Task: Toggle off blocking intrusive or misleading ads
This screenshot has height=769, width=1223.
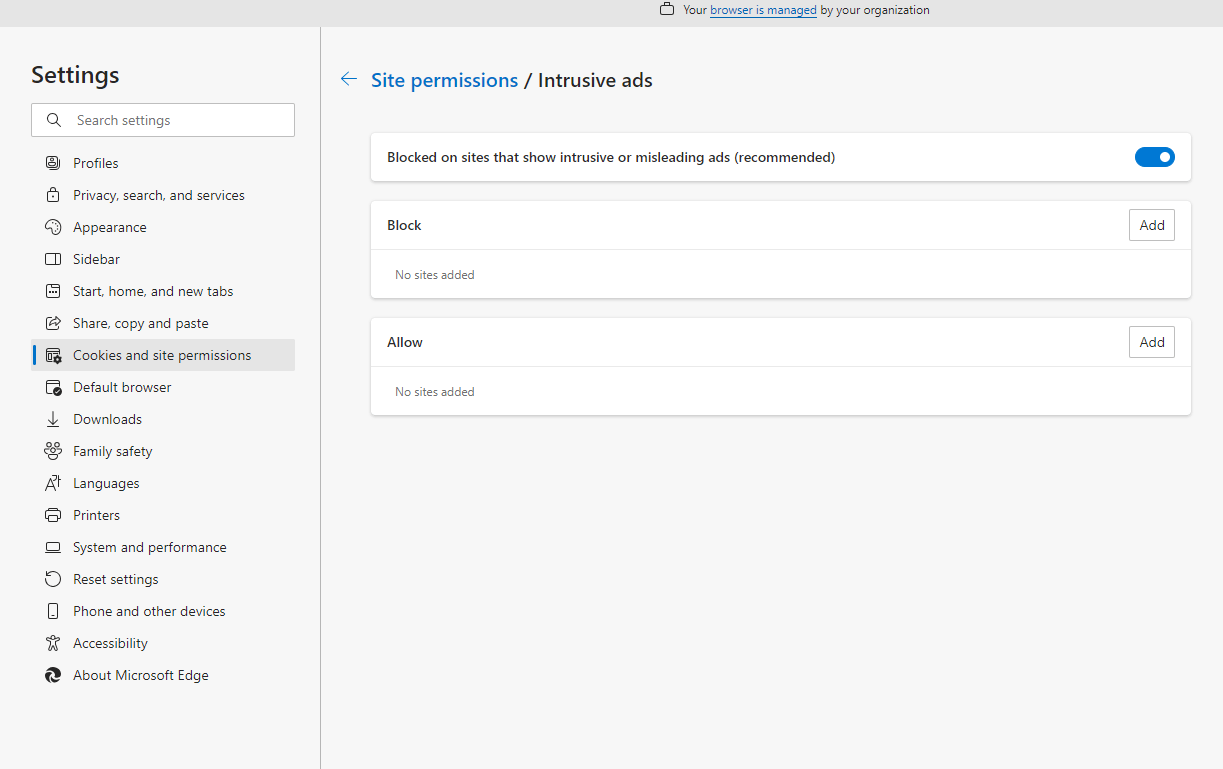Action: 1154,157
